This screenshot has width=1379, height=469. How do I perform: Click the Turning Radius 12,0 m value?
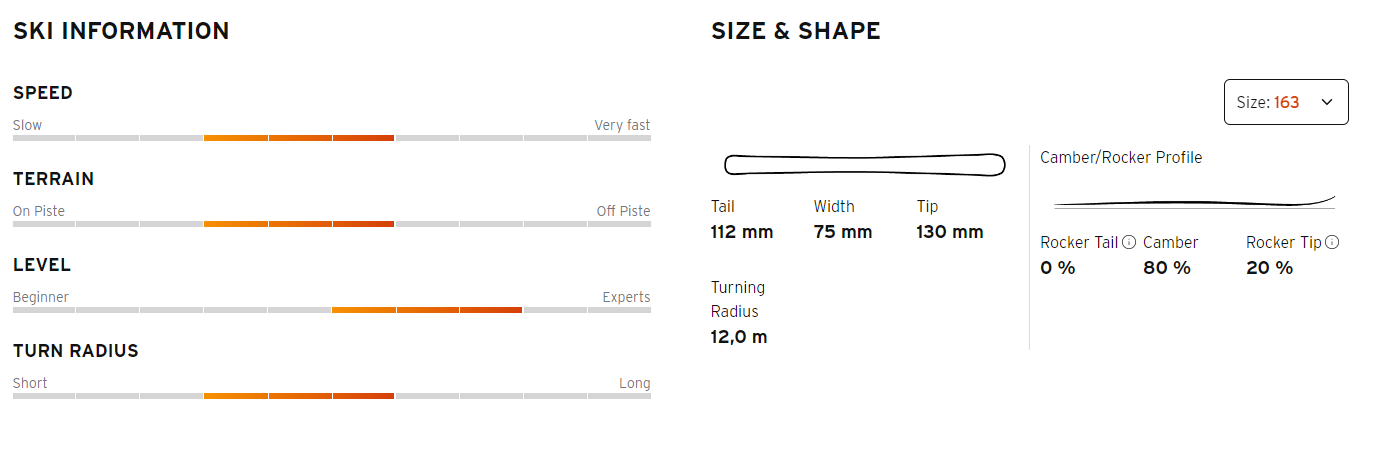(739, 337)
